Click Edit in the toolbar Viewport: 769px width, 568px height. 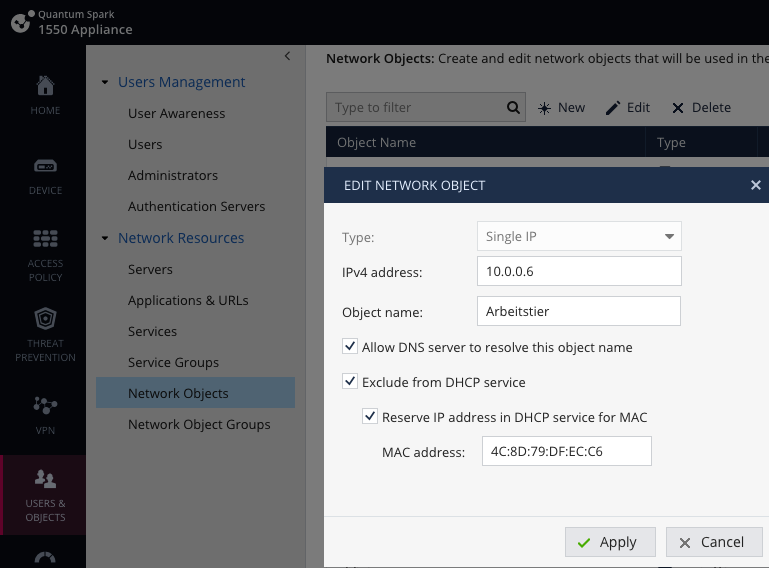[x=628, y=108]
